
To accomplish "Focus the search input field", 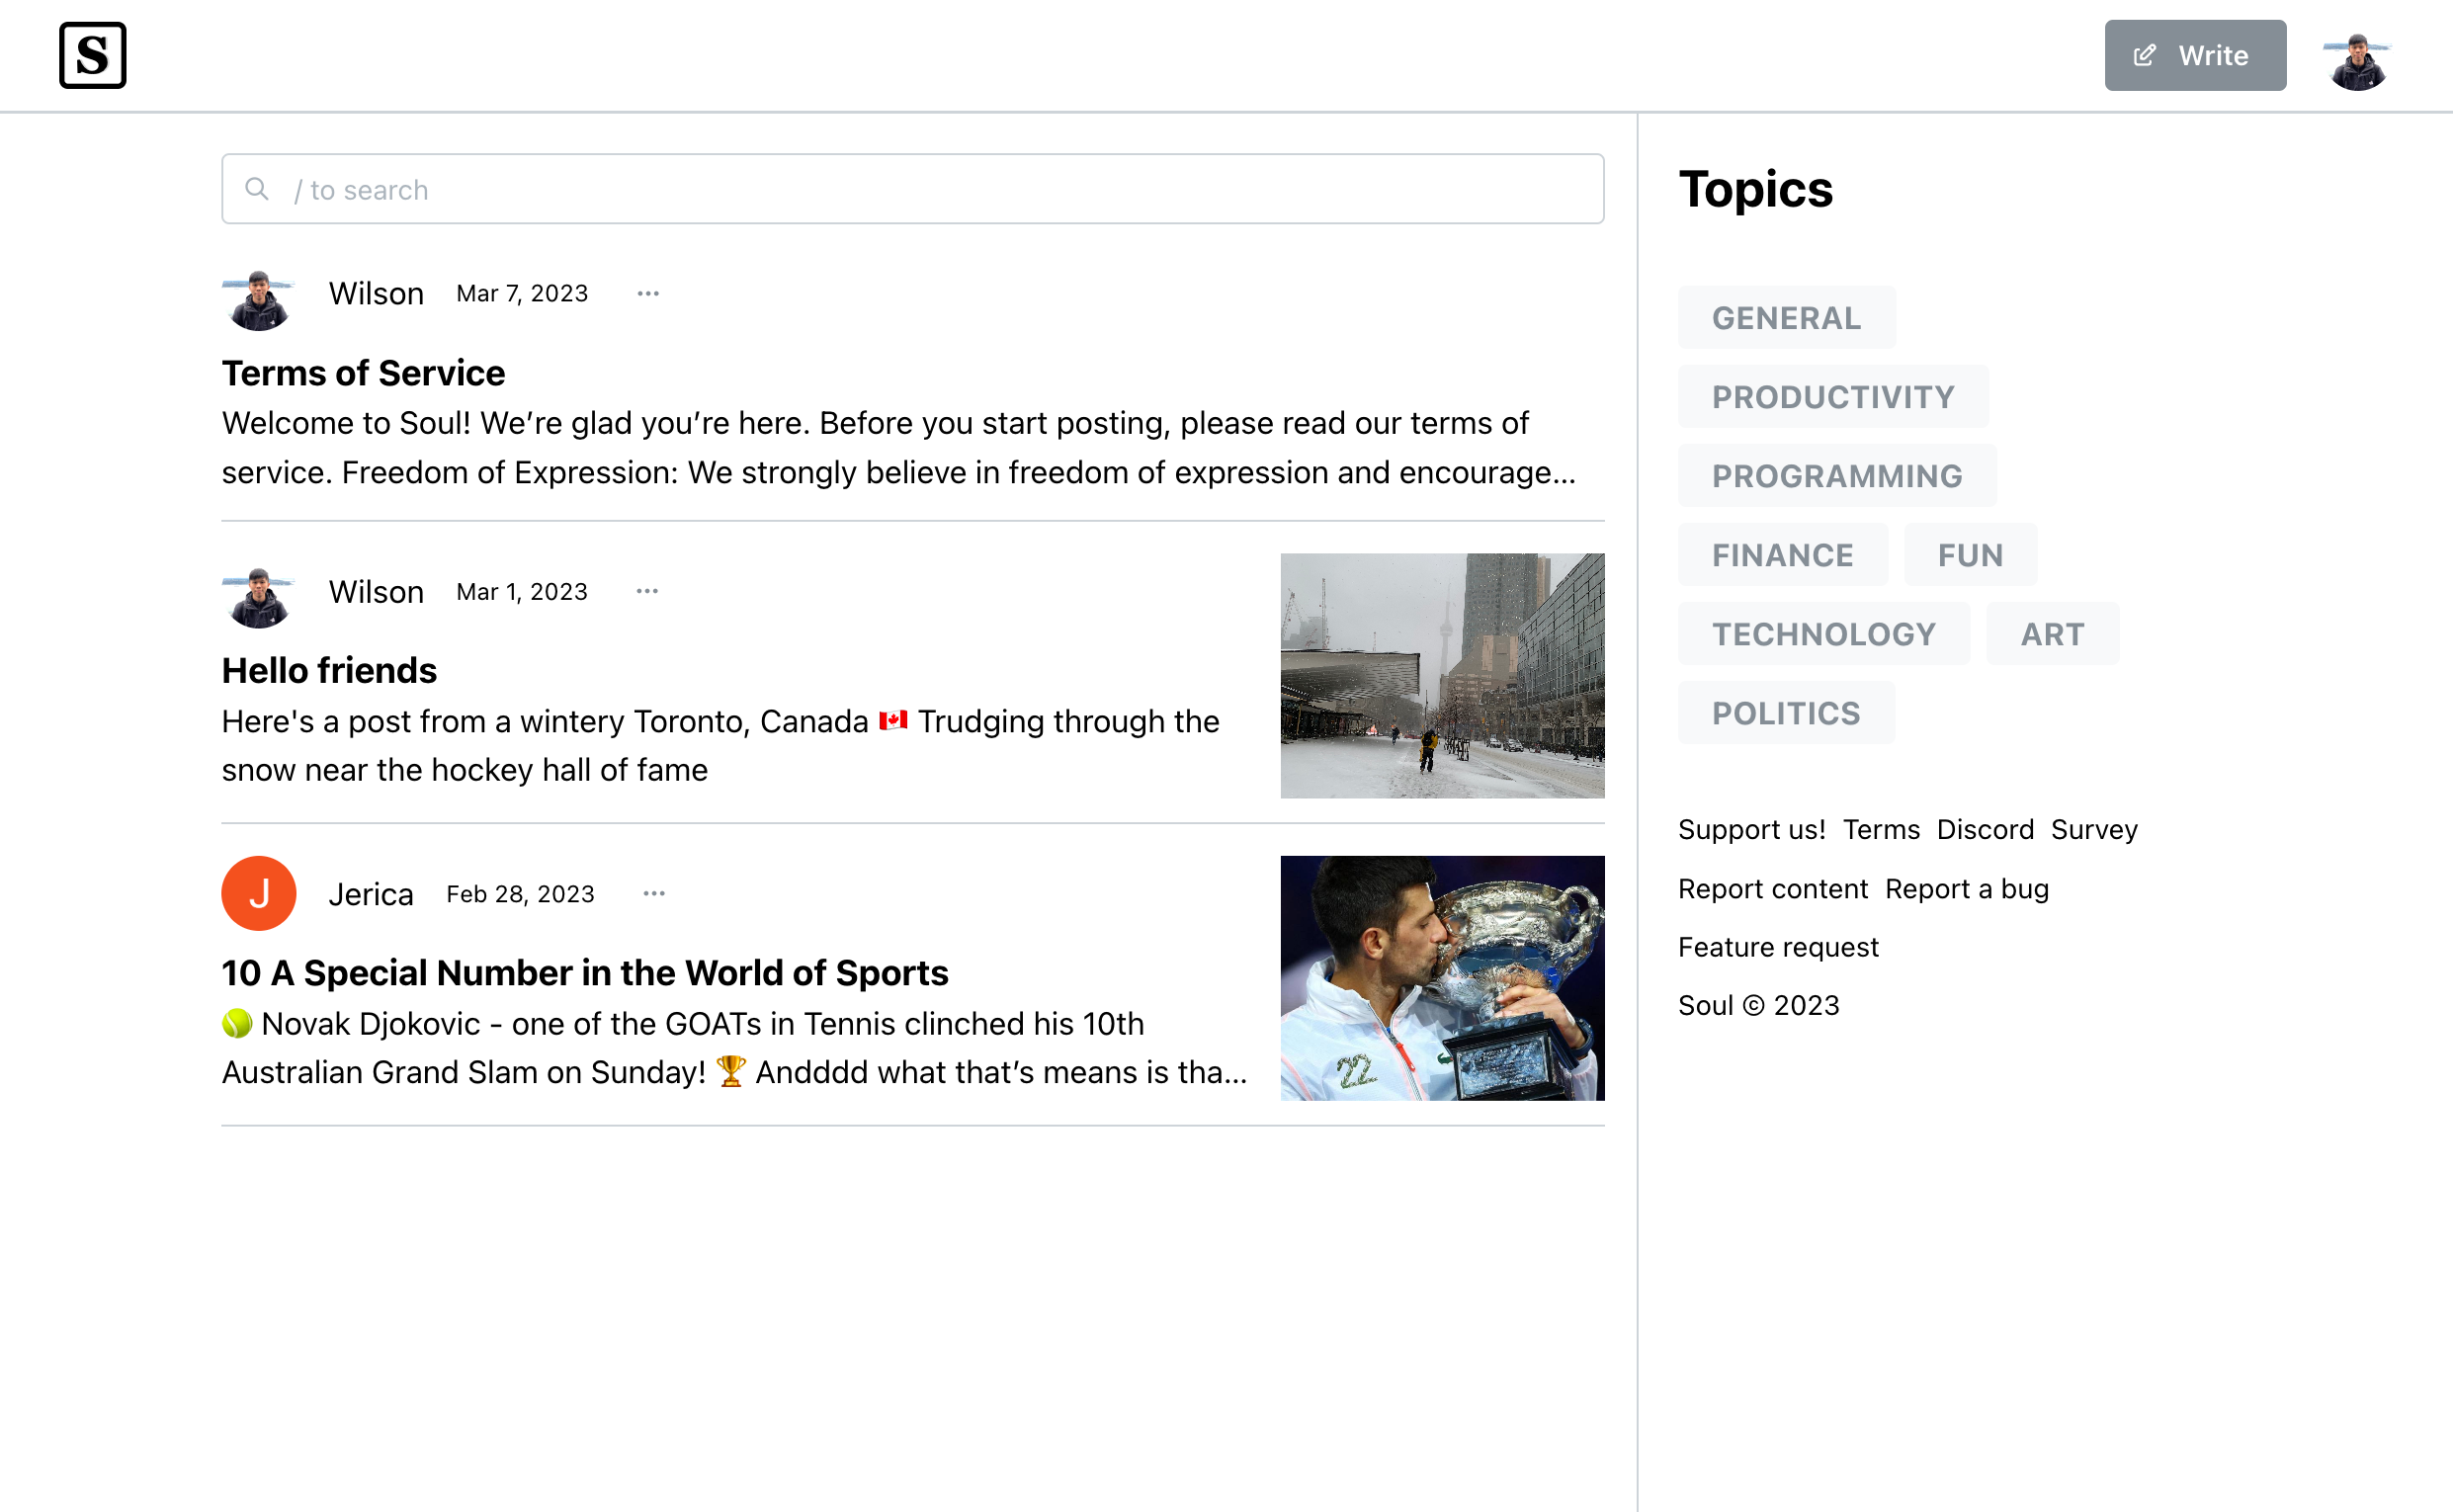I will pos(912,189).
